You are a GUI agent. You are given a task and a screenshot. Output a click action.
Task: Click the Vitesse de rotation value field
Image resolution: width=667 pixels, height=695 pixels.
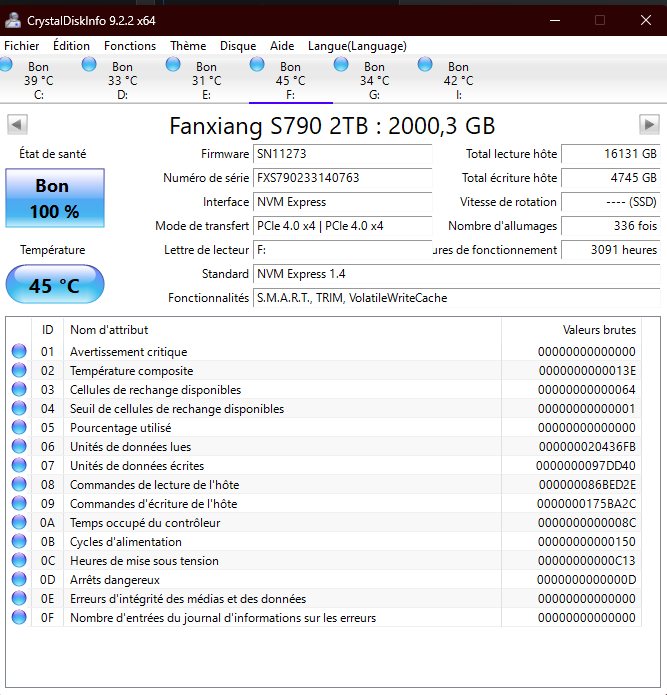coord(611,202)
